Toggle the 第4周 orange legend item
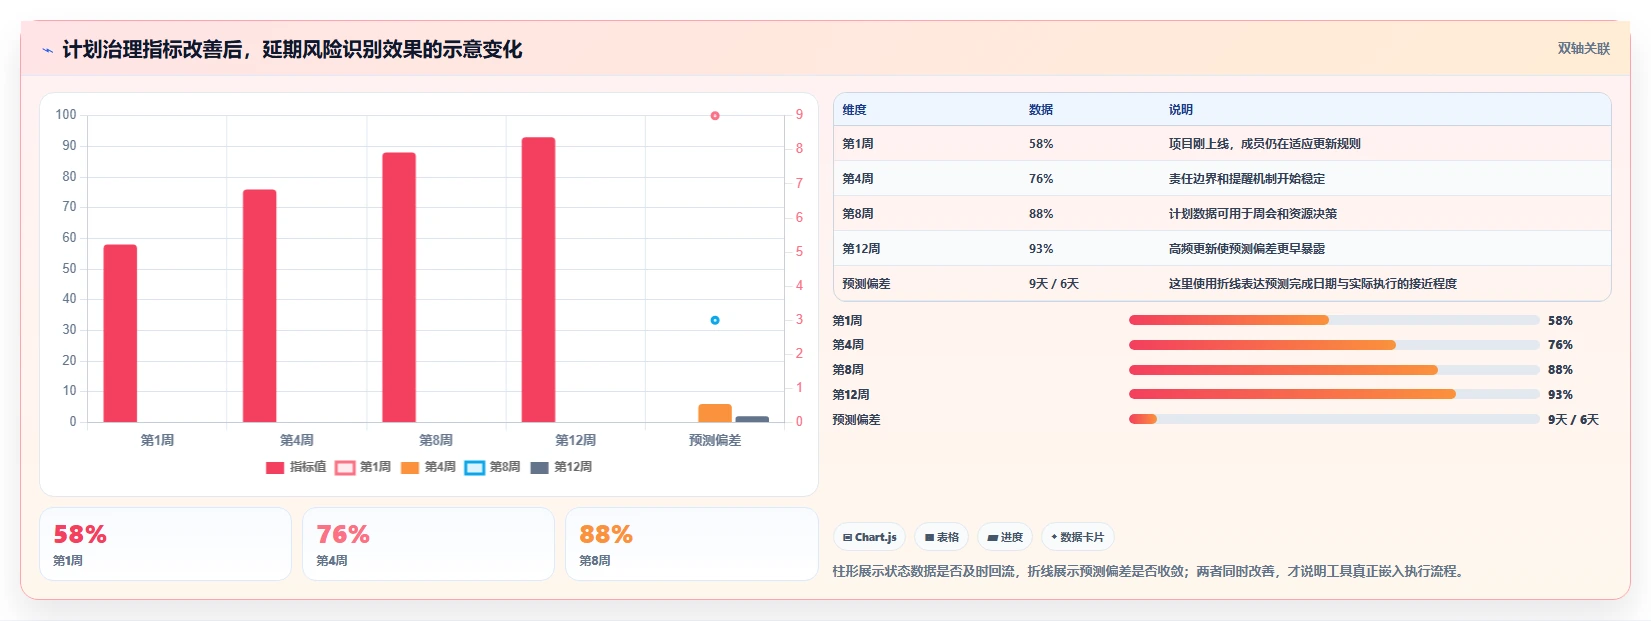This screenshot has width=1651, height=621. coord(428,467)
